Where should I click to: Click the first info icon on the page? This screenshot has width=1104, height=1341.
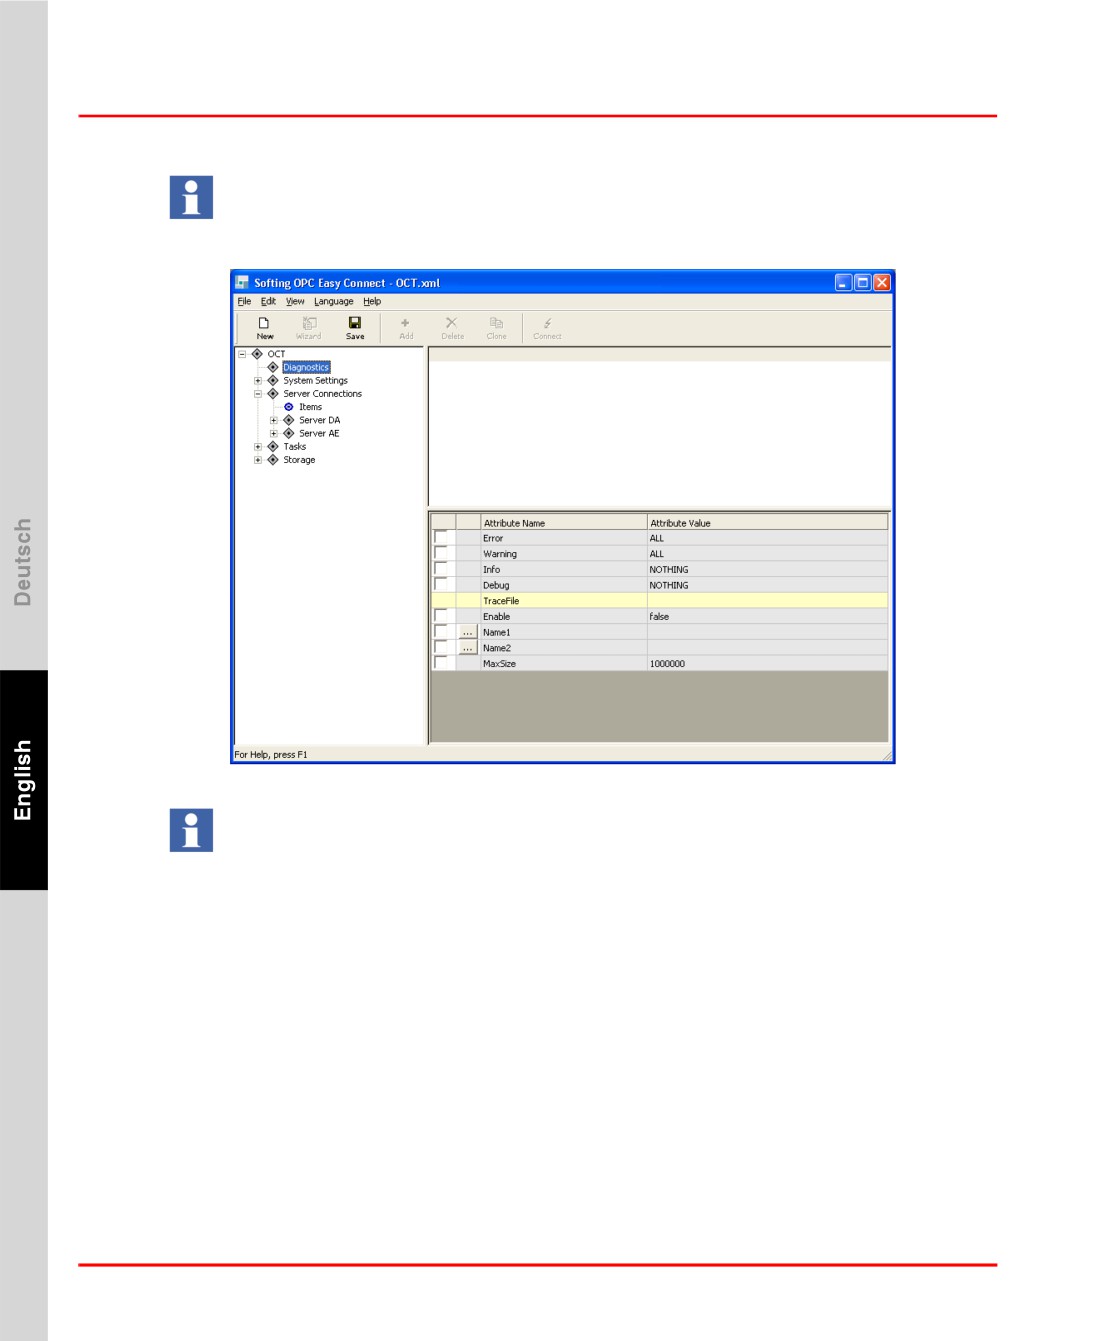coord(191,197)
